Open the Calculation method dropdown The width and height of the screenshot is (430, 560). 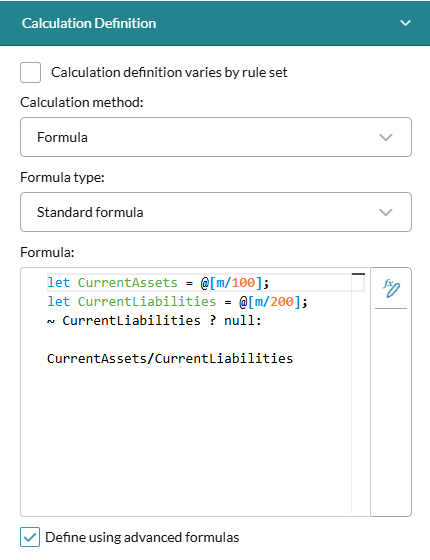[216, 137]
